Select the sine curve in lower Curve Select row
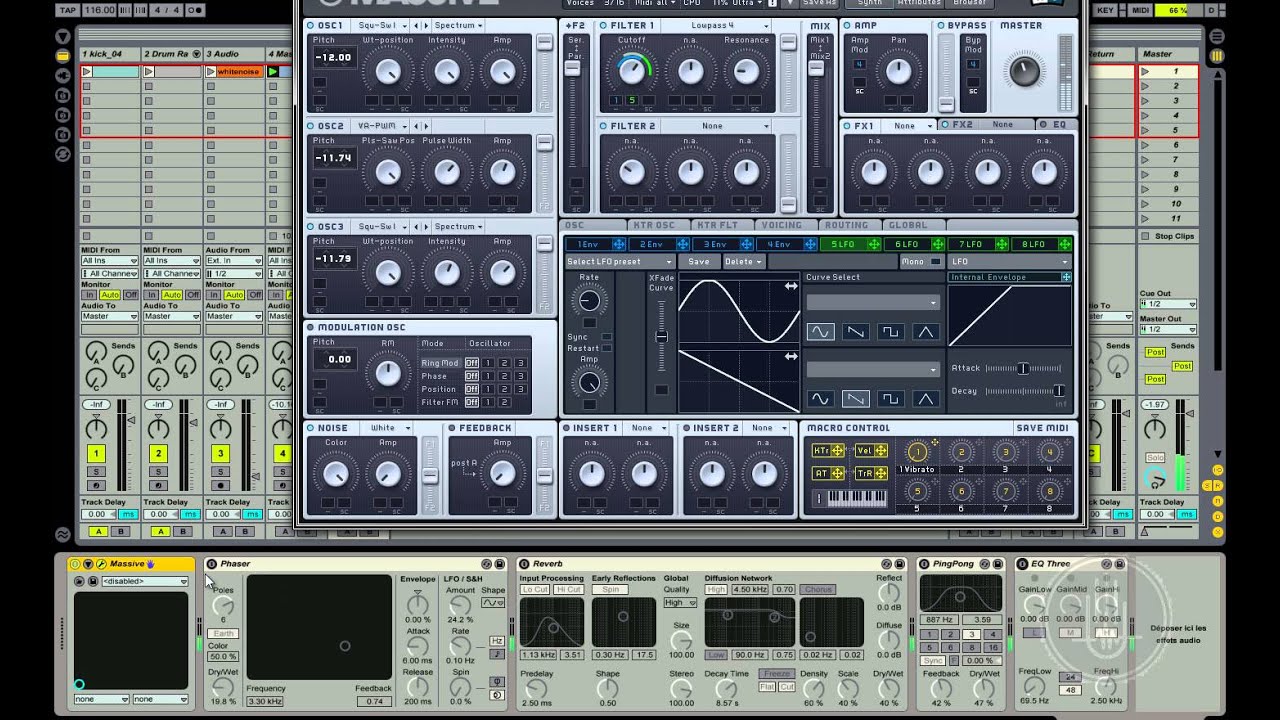 (x=820, y=399)
